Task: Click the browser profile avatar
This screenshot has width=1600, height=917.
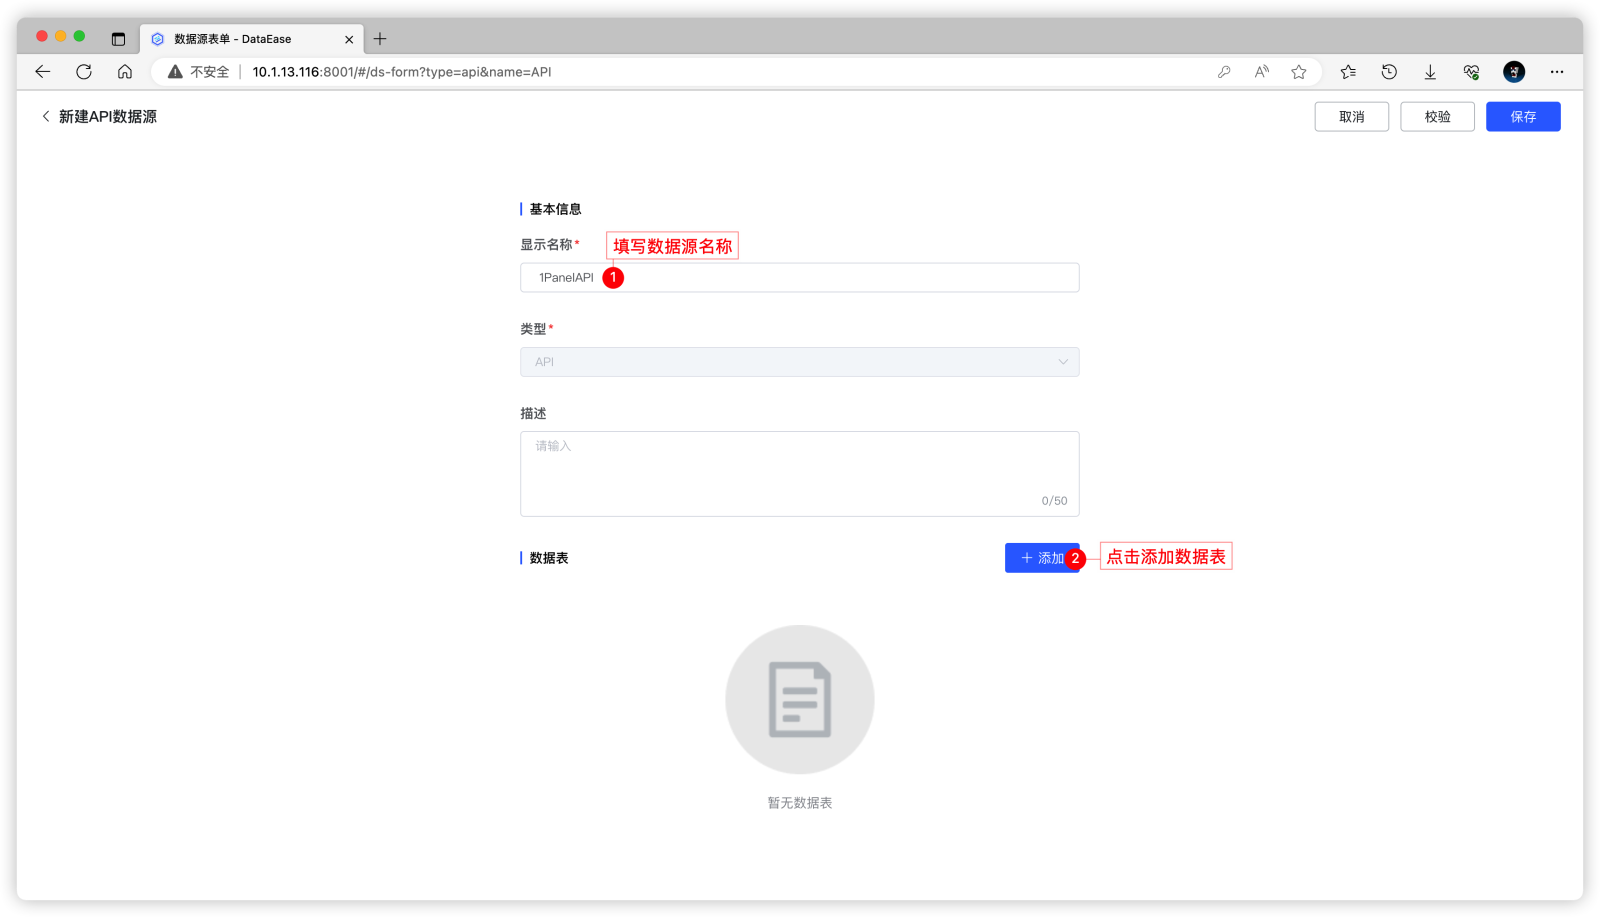Action: click(x=1514, y=71)
